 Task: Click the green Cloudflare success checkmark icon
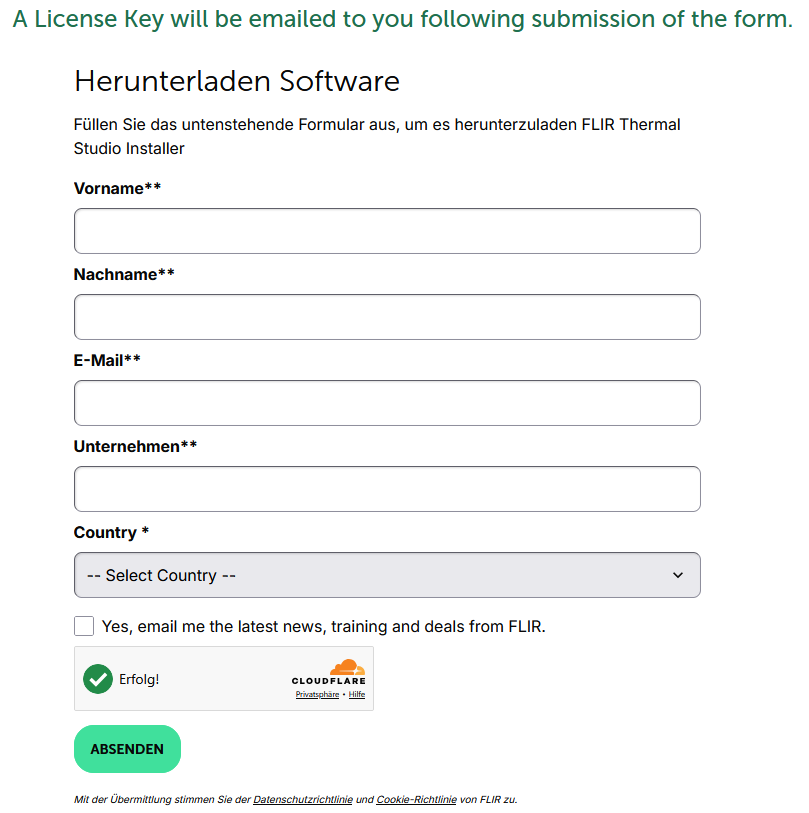(x=98, y=679)
